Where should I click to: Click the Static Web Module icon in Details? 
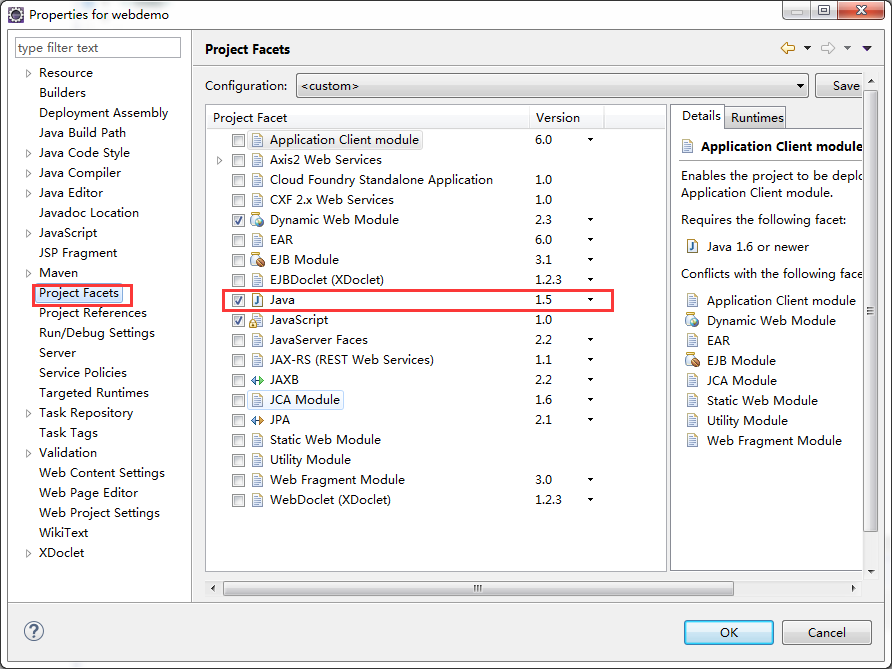(x=692, y=400)
